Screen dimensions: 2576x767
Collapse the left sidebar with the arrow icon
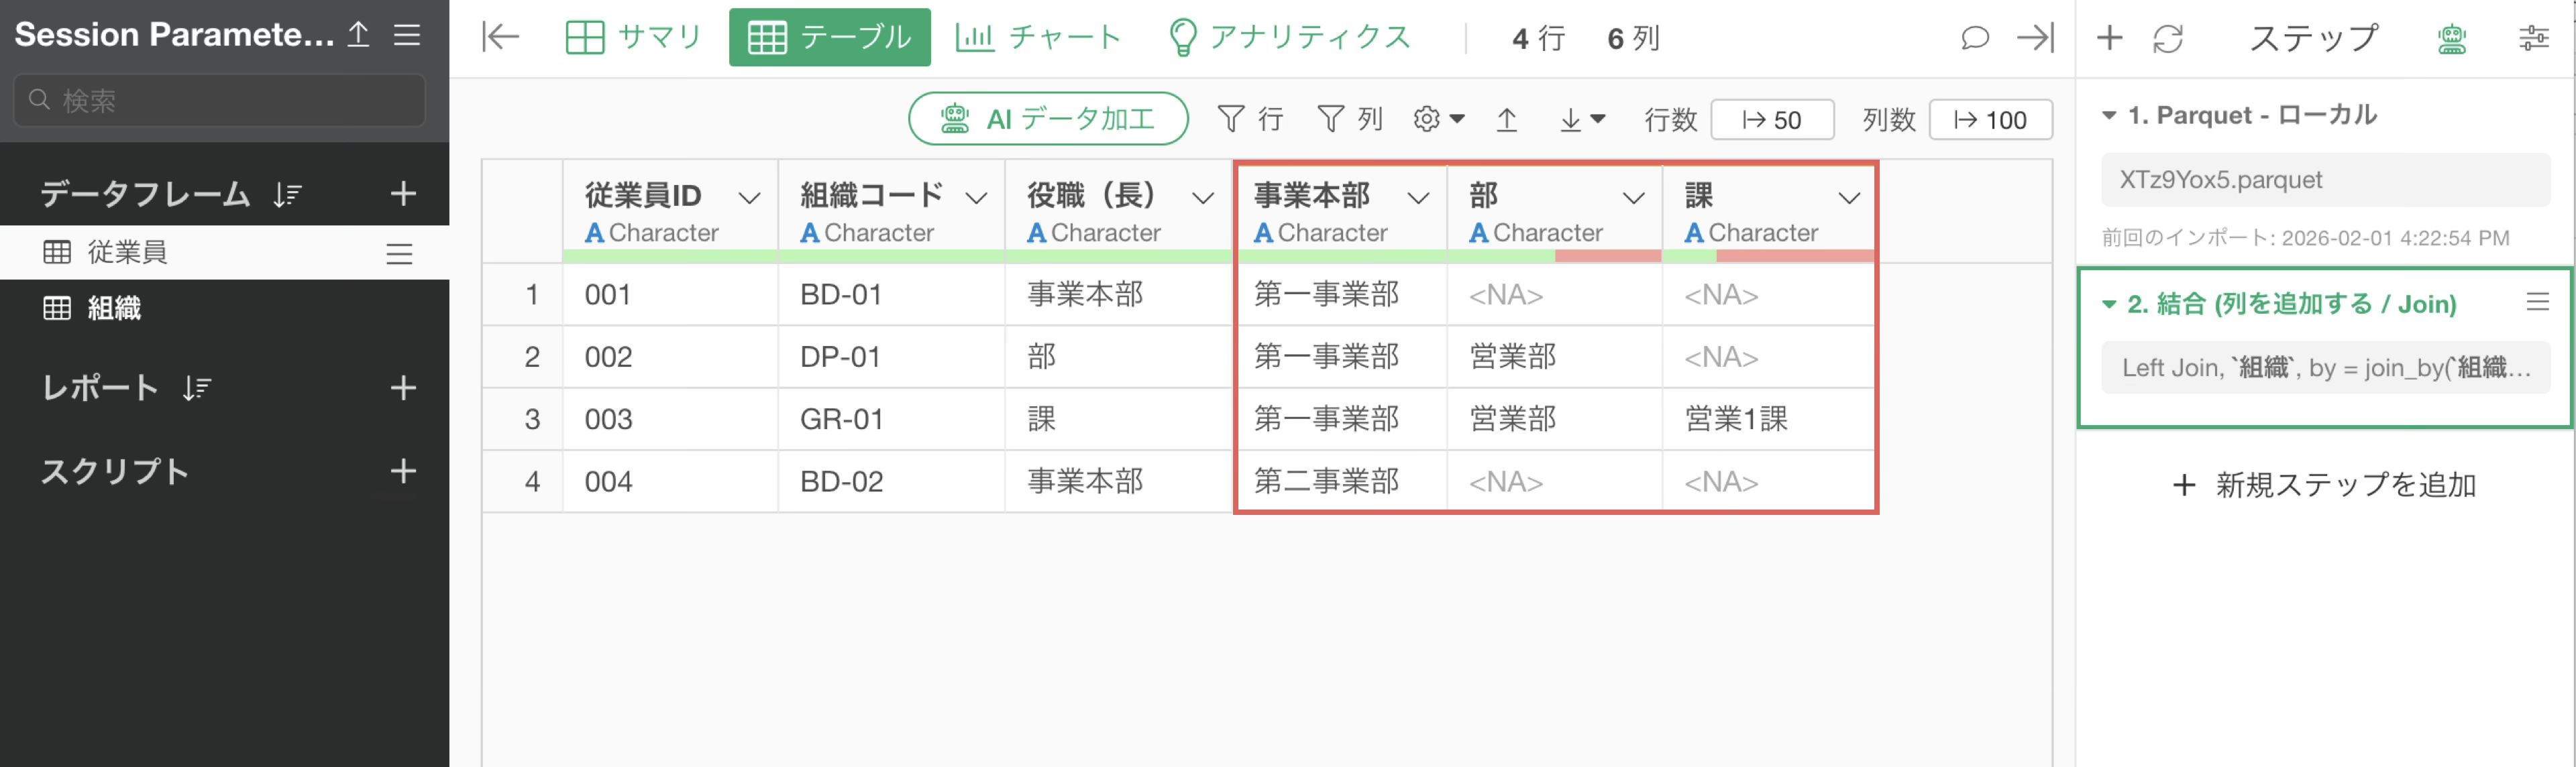click(500, 38)
